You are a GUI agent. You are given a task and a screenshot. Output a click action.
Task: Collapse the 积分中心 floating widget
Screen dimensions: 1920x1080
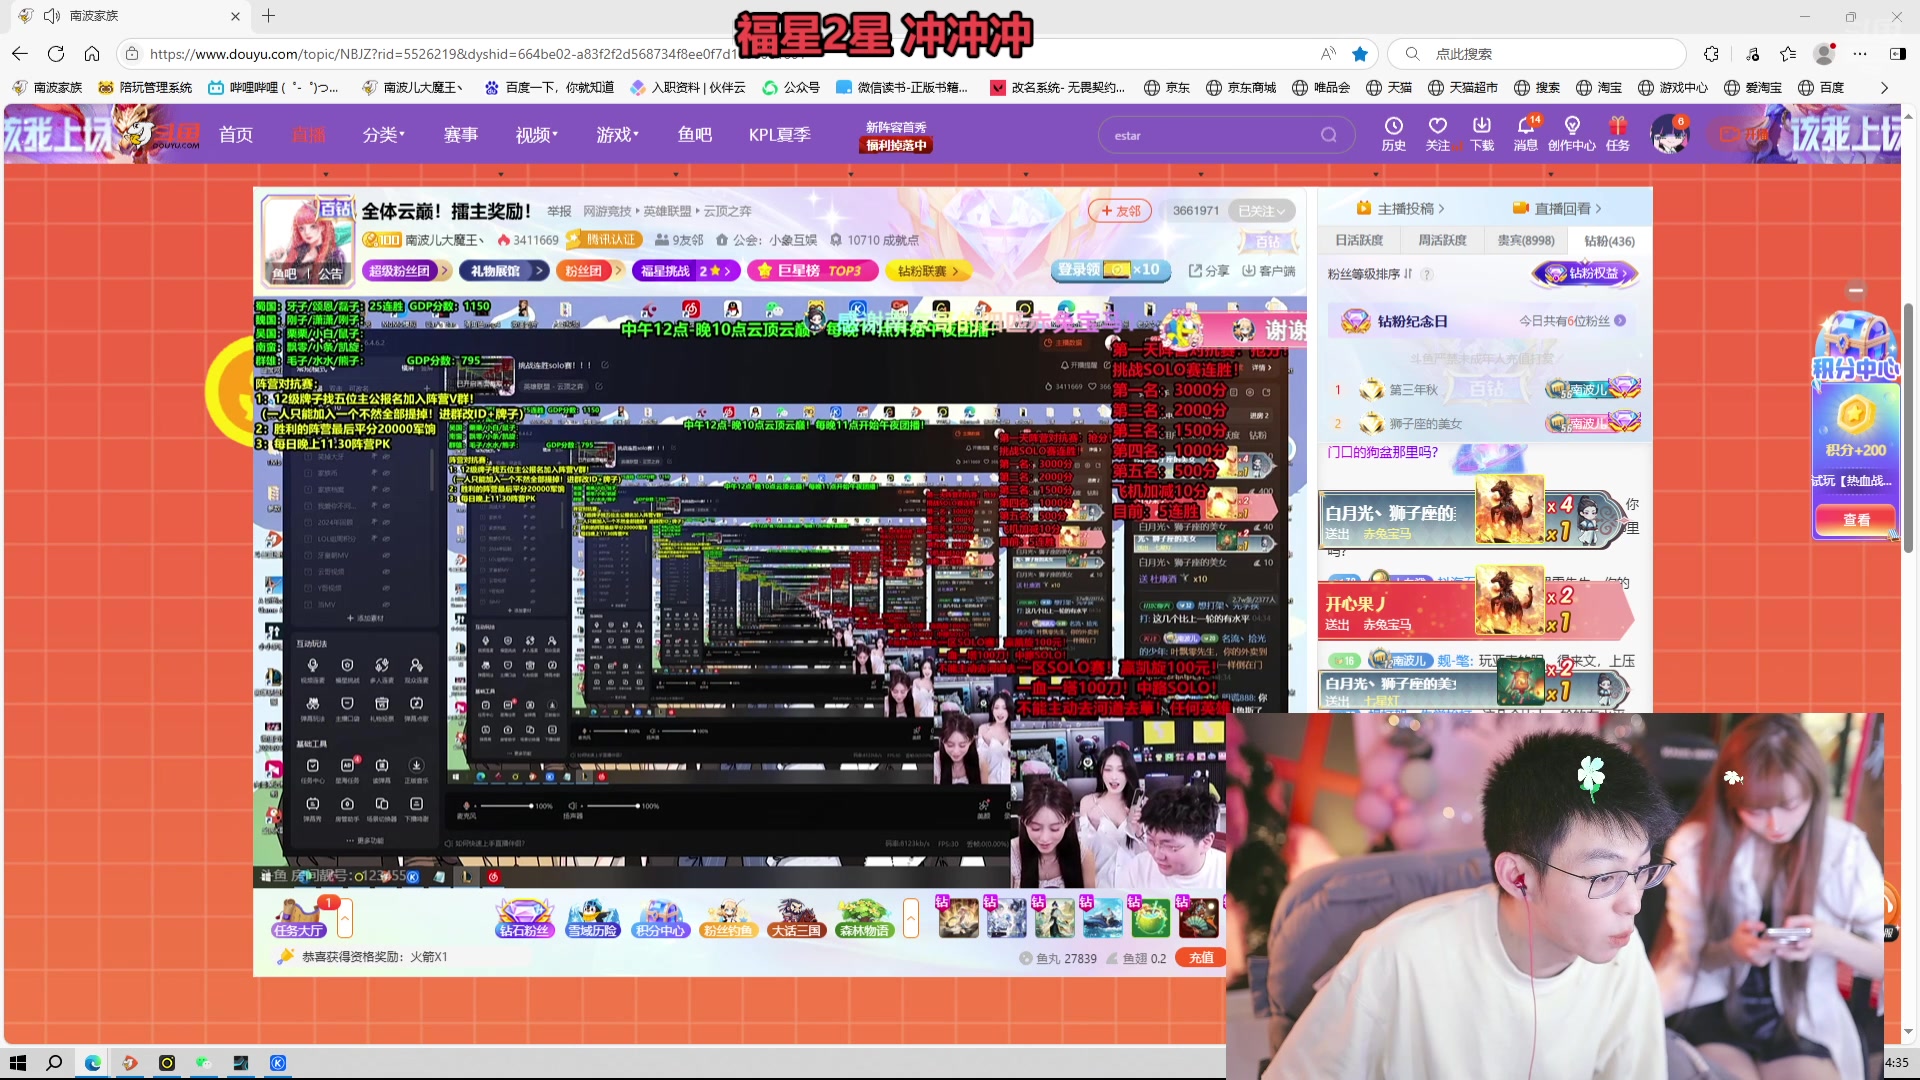click(1856, 291)
